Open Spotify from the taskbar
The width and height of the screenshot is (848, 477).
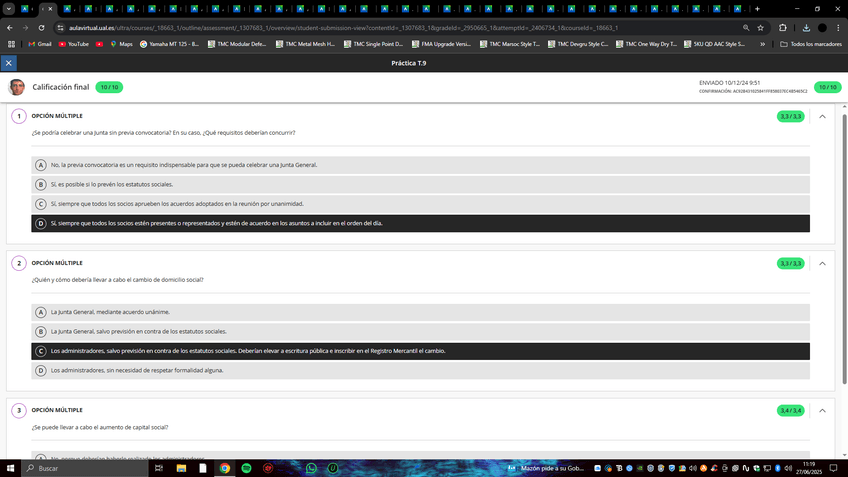pyautogui.click(x=246, y=468)
